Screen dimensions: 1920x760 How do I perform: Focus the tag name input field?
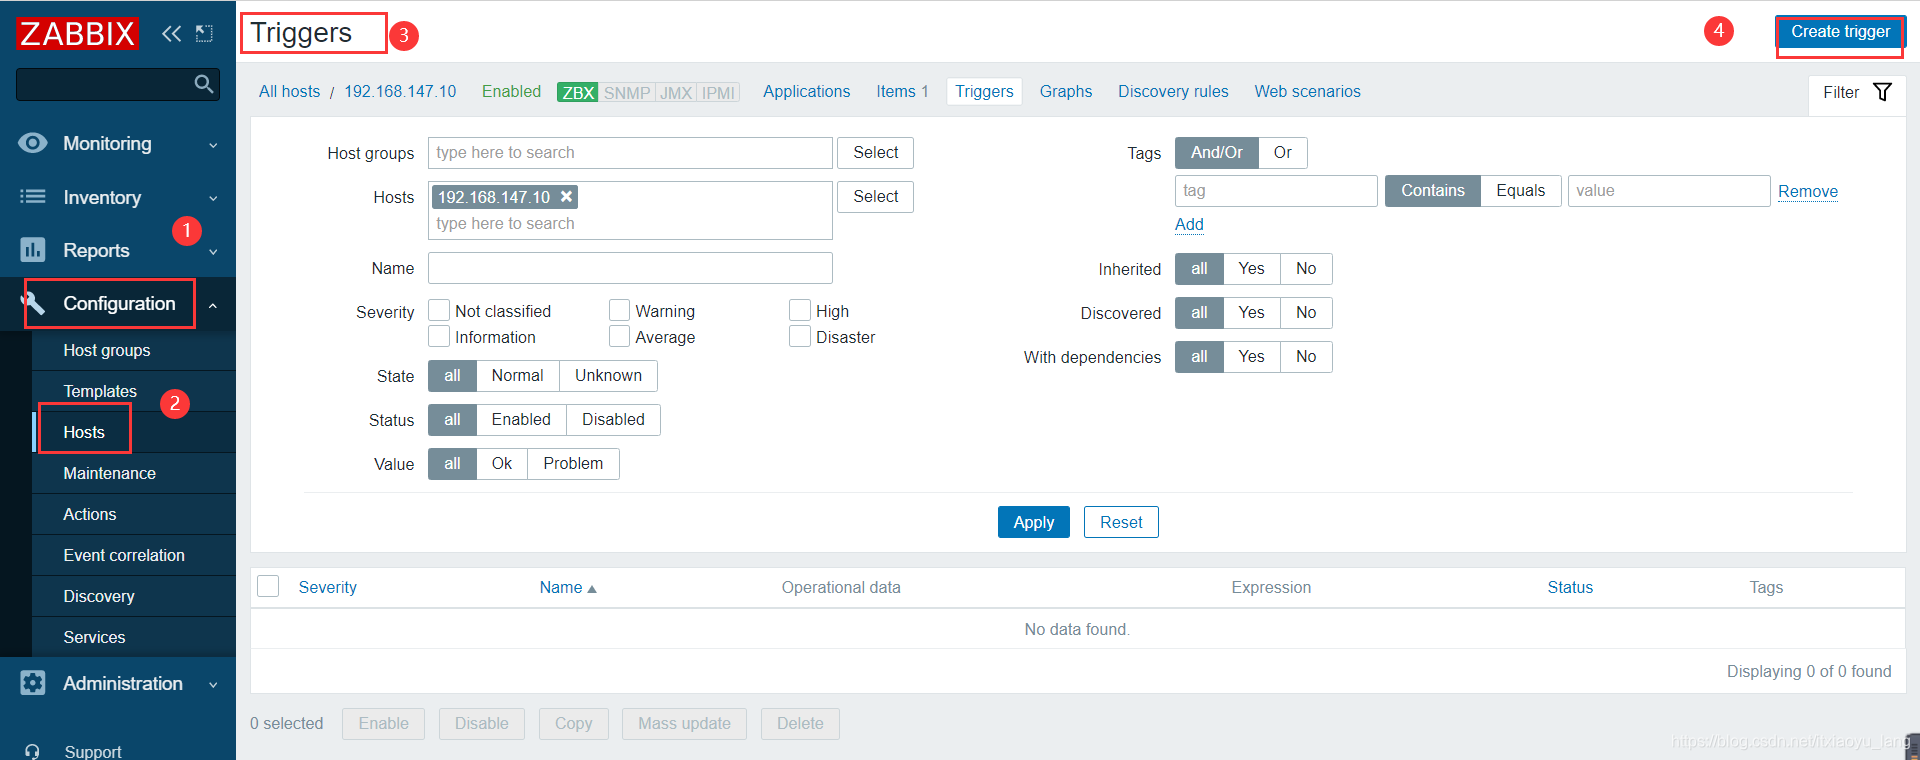coord(1276,191)
